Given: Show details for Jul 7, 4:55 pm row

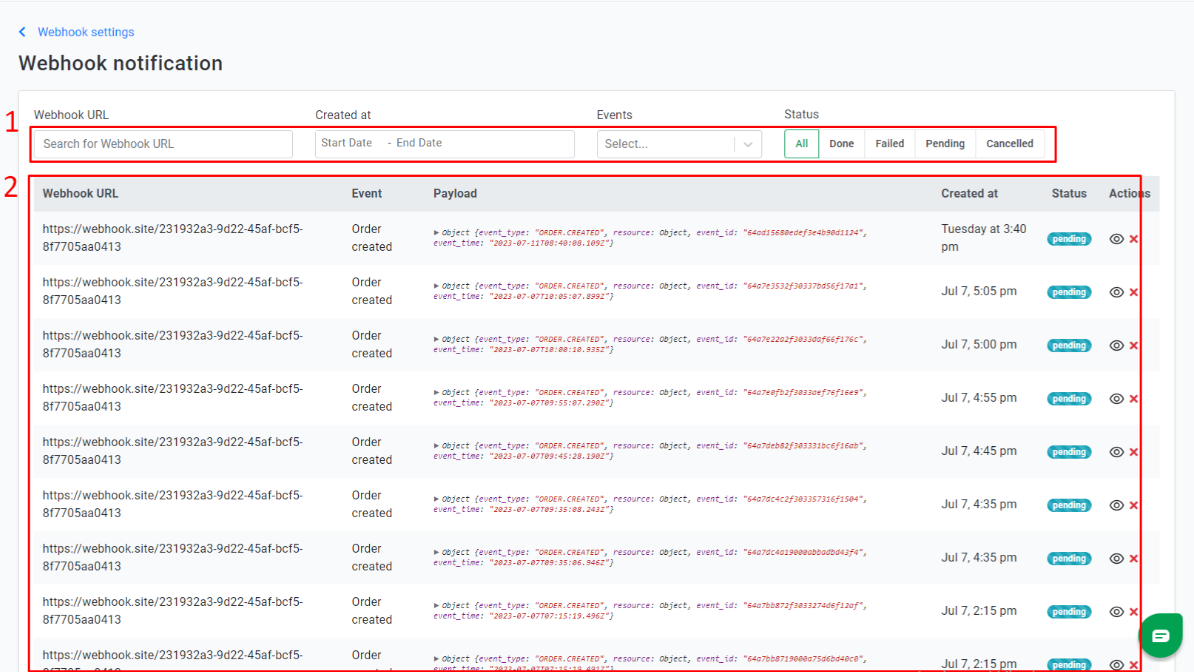Looking at the screenshot, I should (x=1116, y=399).
